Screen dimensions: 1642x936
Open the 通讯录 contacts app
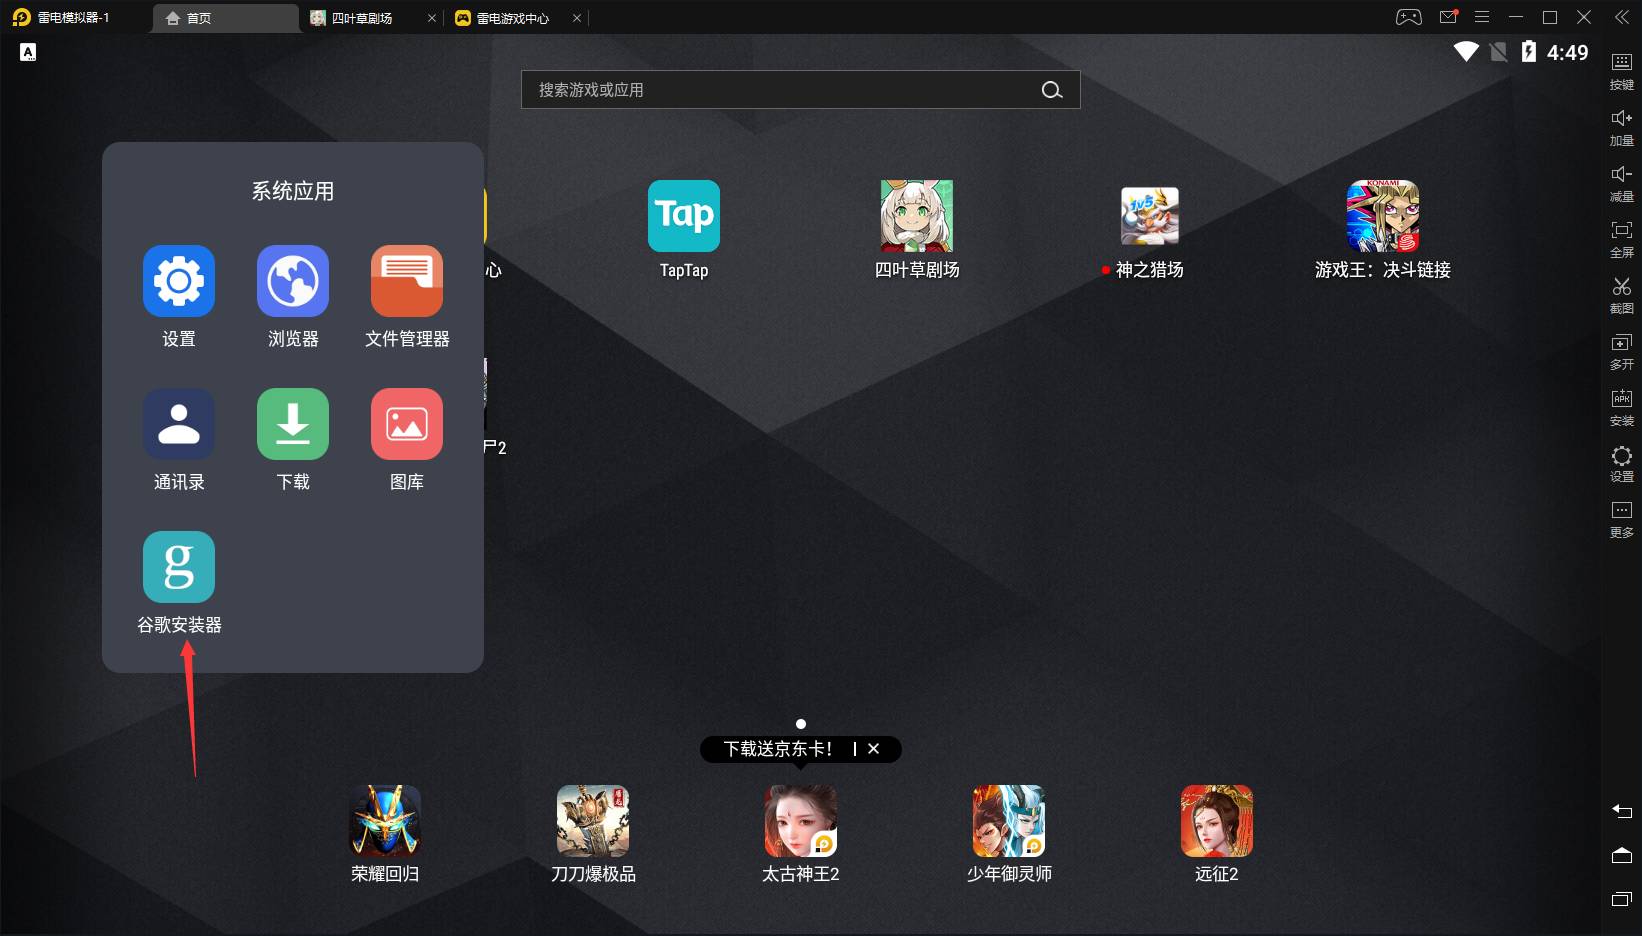(179, 424)
